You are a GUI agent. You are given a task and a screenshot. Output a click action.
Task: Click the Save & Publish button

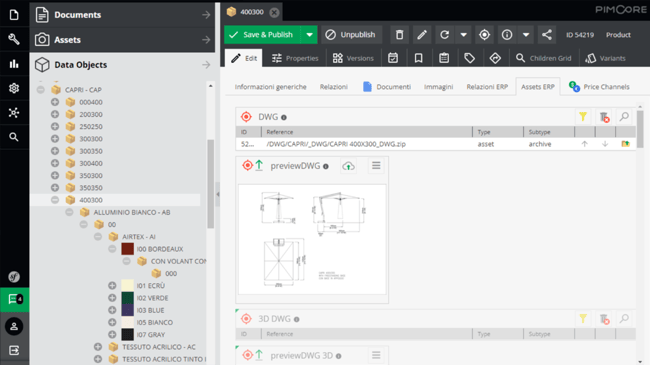point(263,35)
